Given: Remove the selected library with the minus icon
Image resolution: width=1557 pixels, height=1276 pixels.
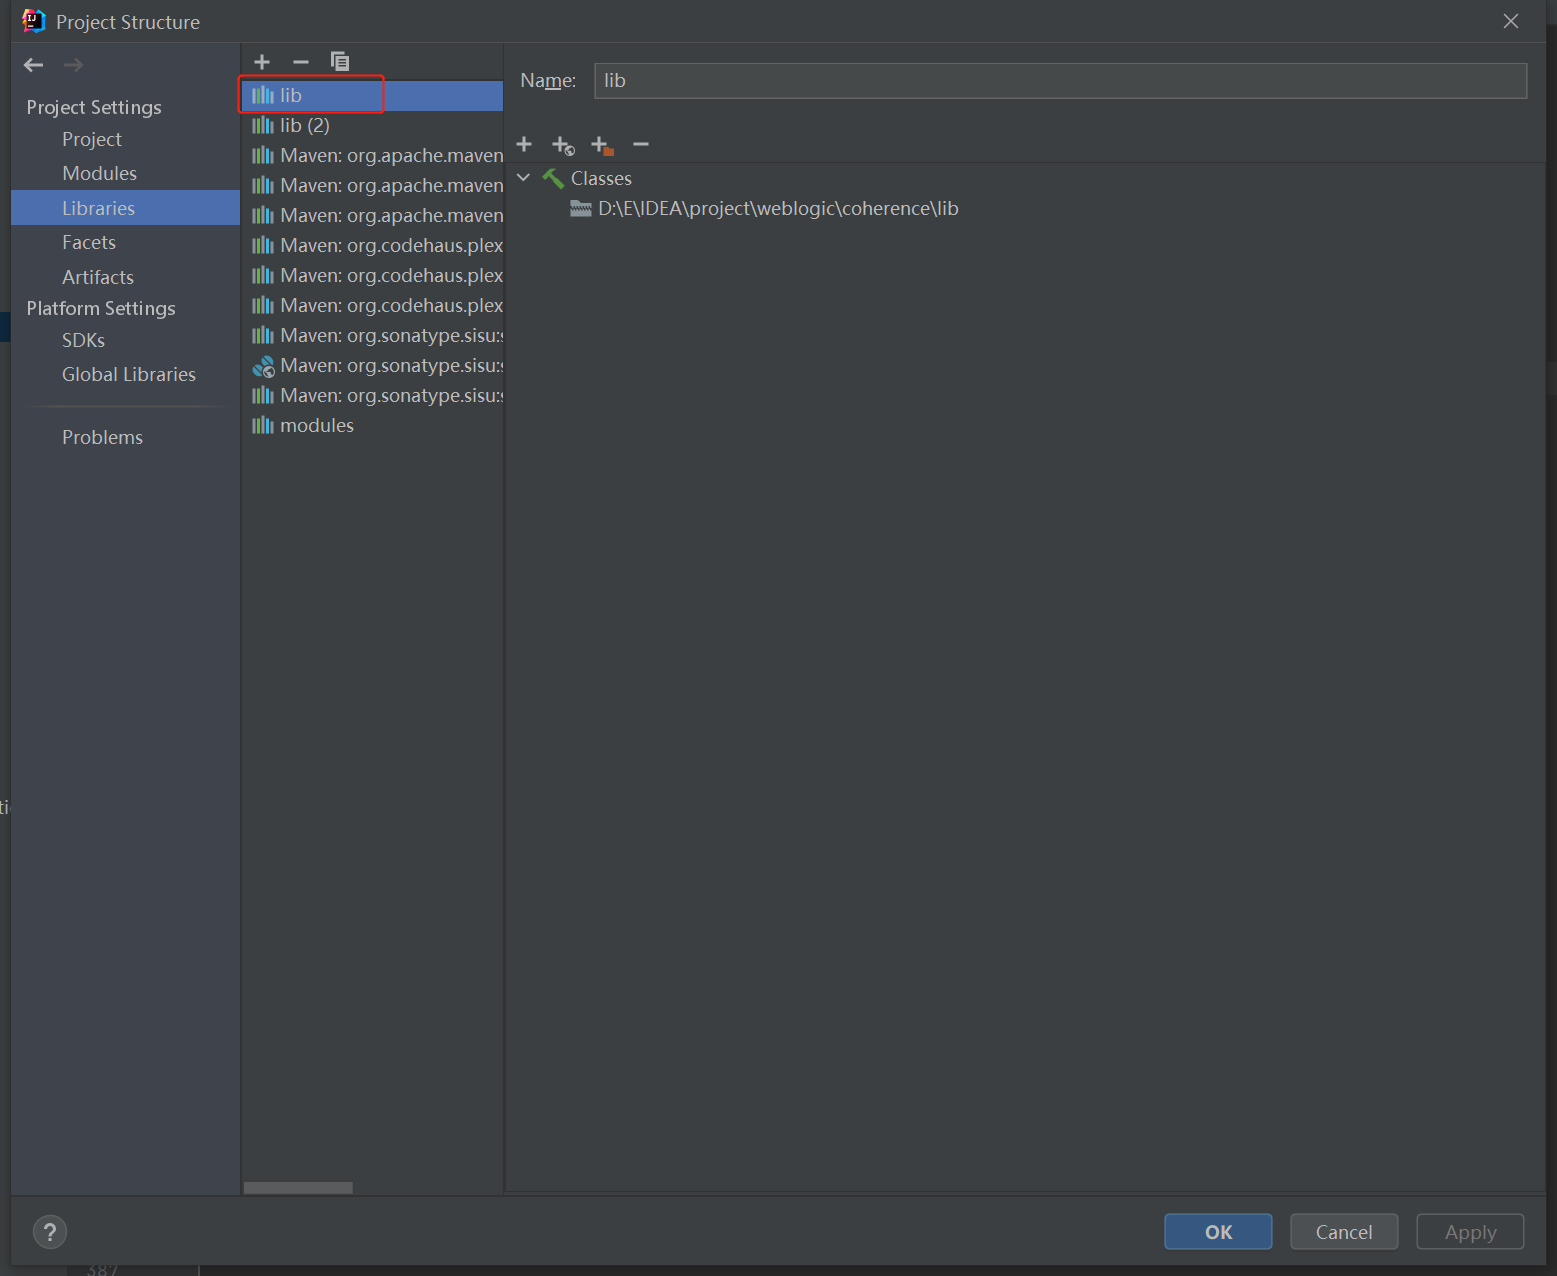Looking at the screenshot, I should tap(301, 62).
